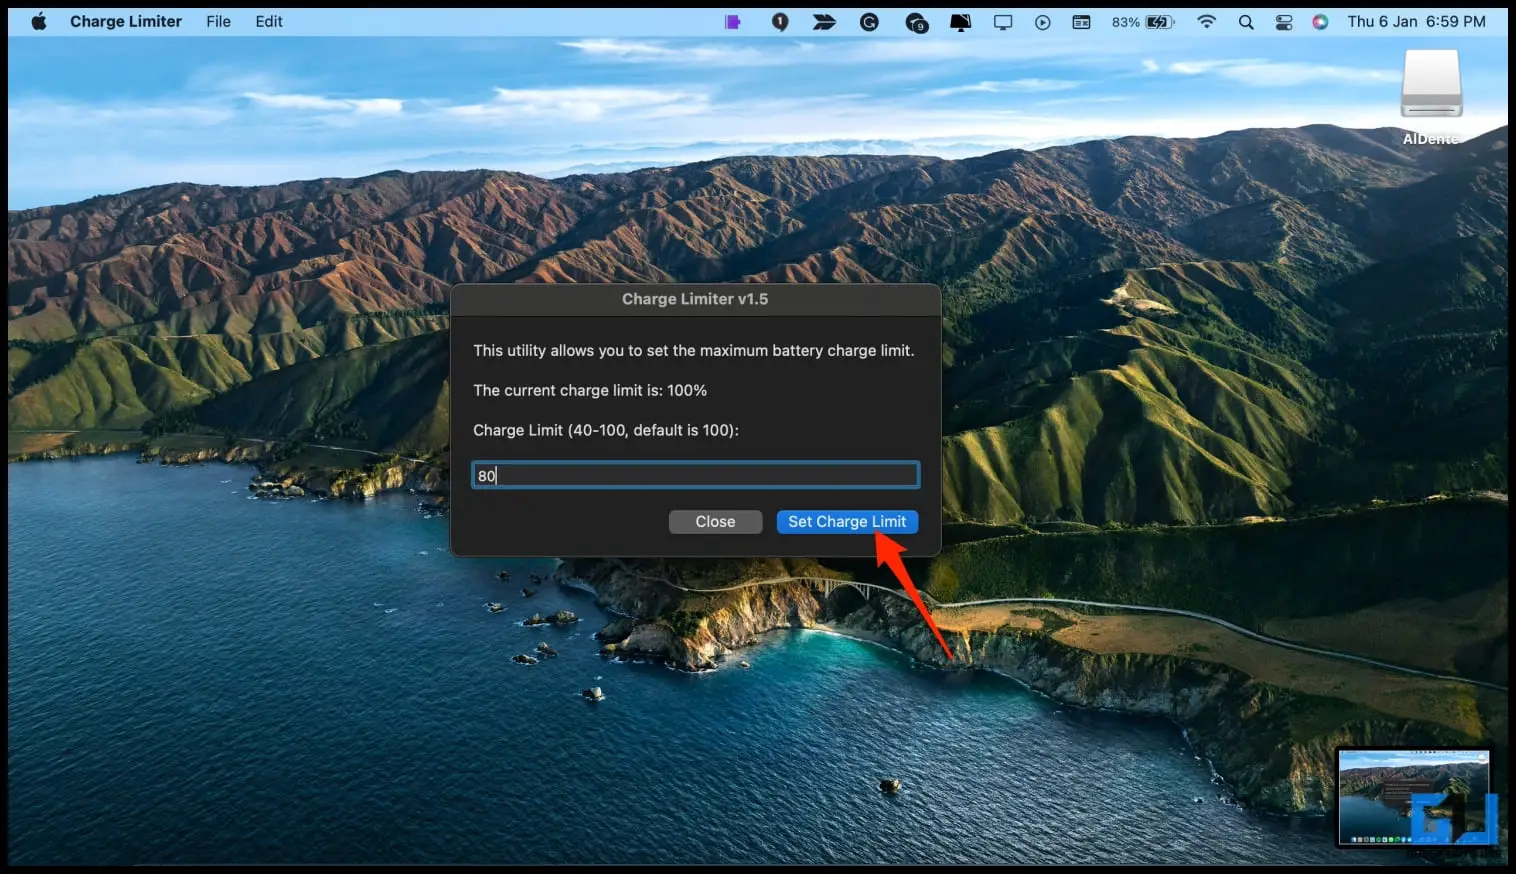This screenshot has width=1516, height=874.
Task: Click the text 'This utility allows you to set'
Action: (x=571, y=350)
